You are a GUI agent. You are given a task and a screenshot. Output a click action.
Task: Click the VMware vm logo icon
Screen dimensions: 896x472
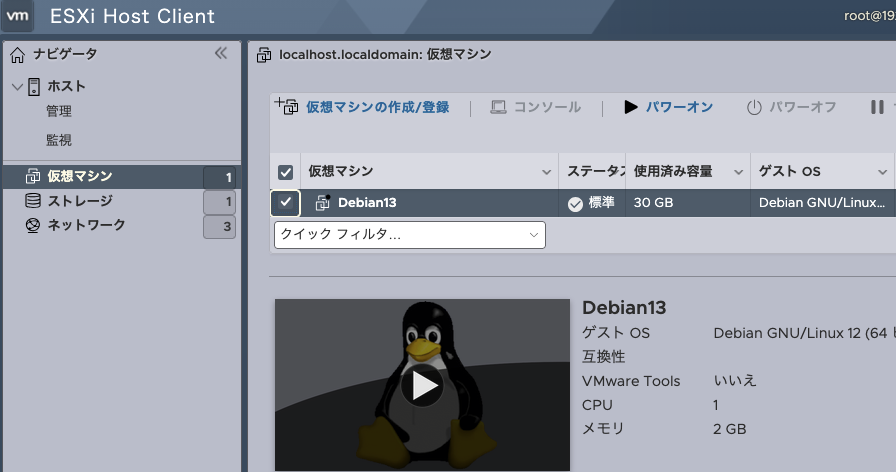[x=17, y=15]
